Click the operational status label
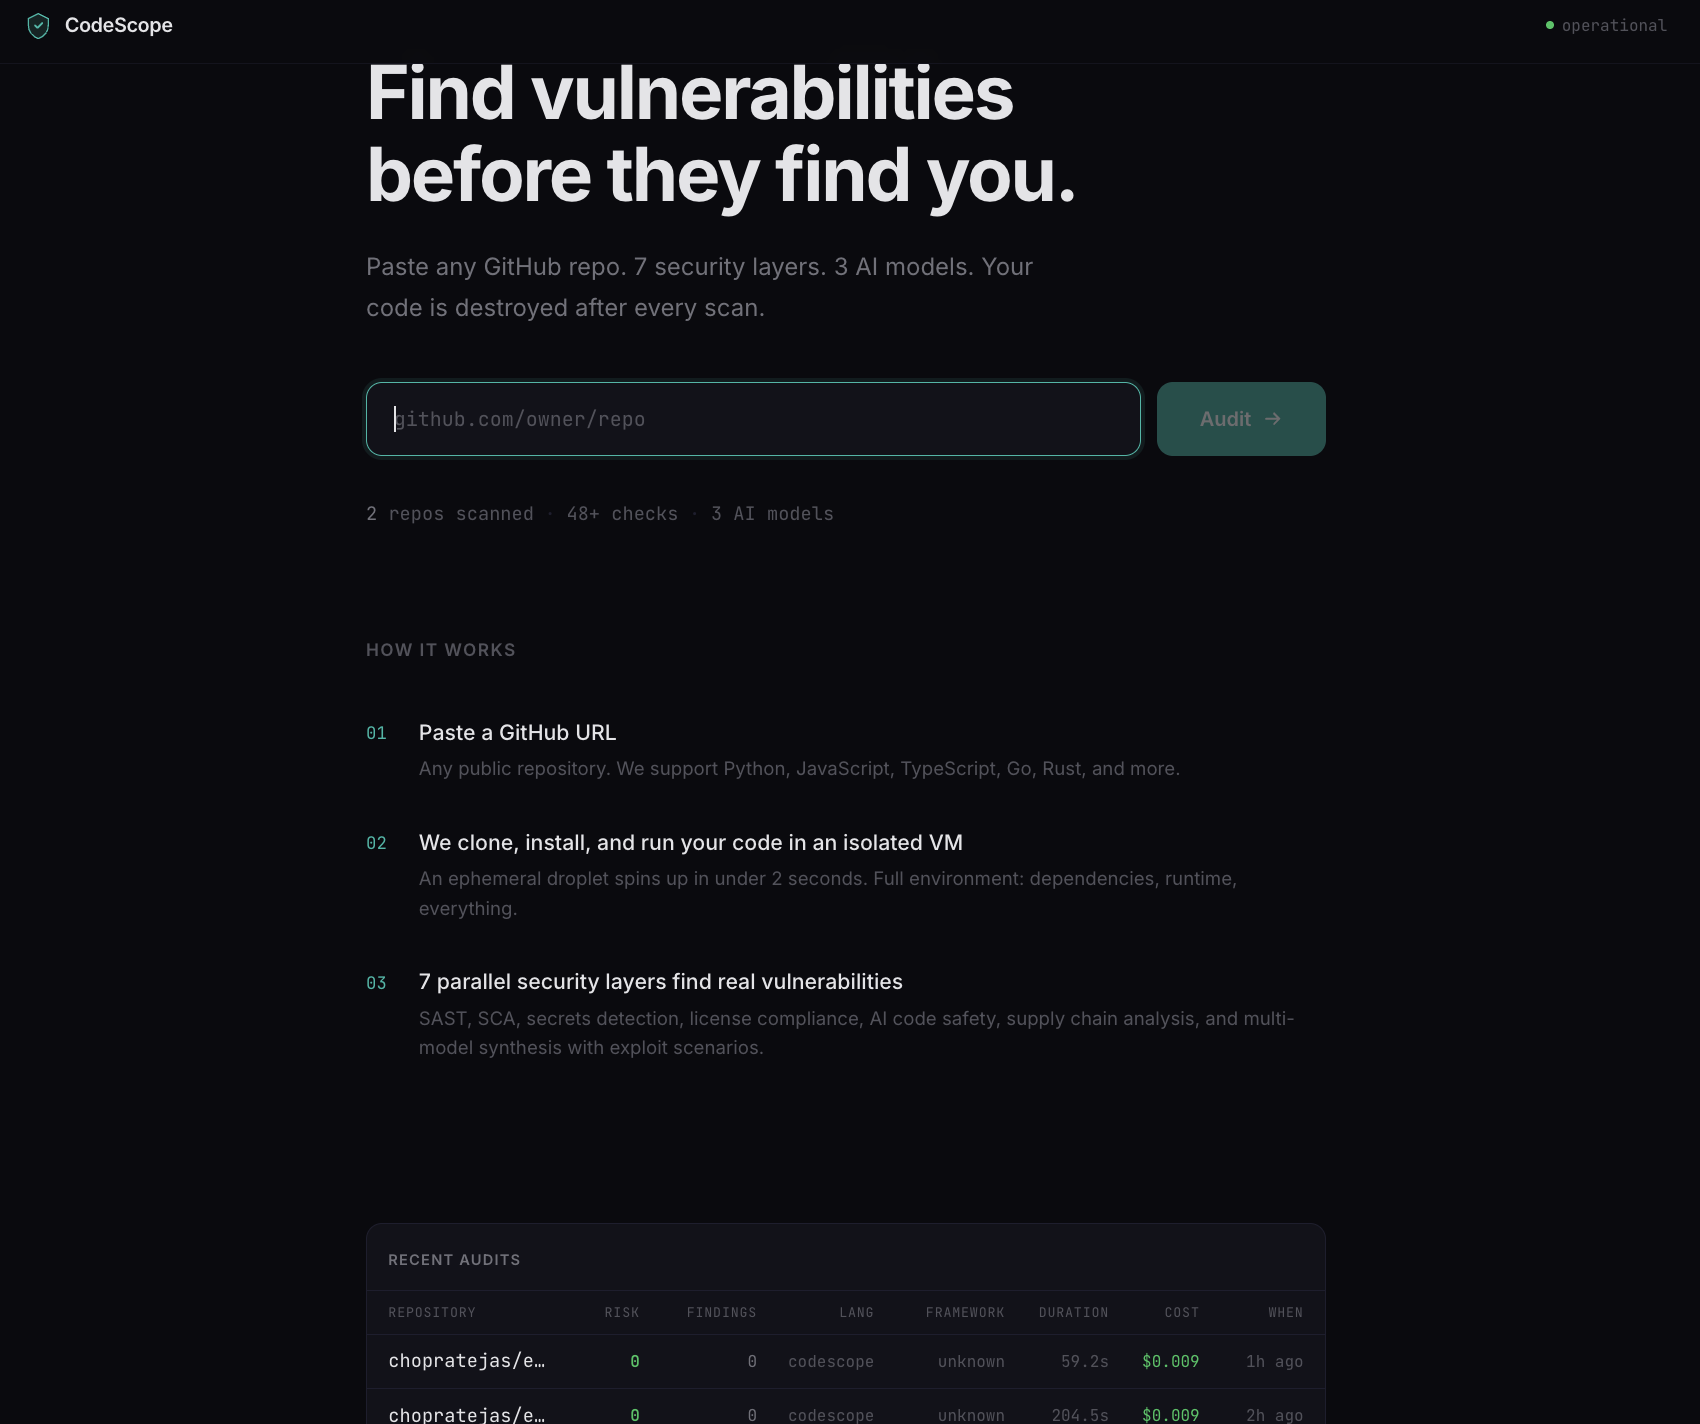 click(1614, 26)
